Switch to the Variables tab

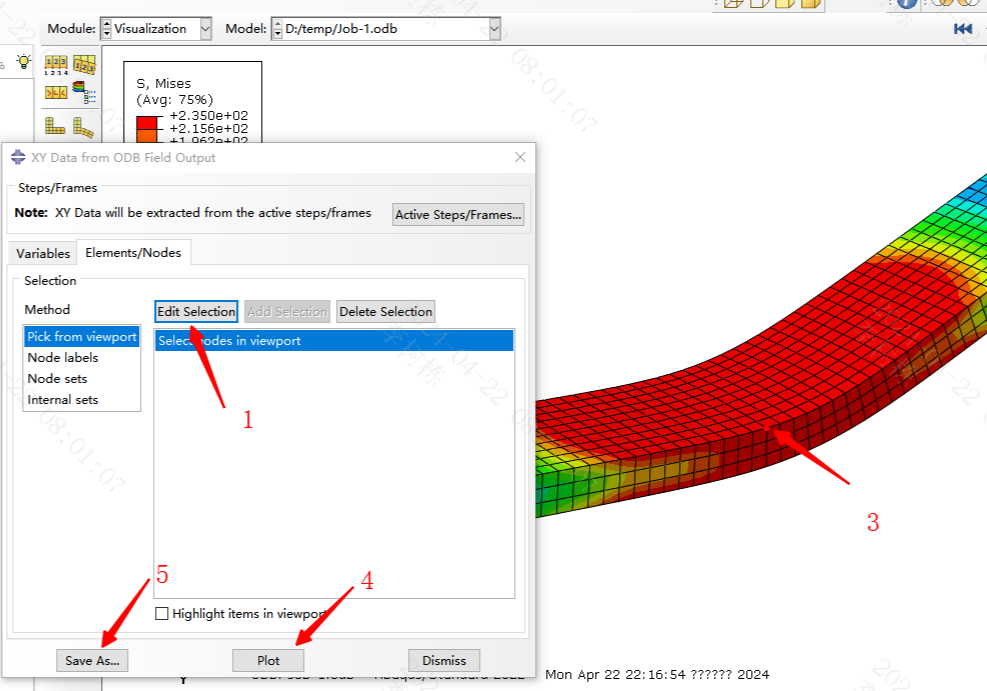tap(43, 254)
